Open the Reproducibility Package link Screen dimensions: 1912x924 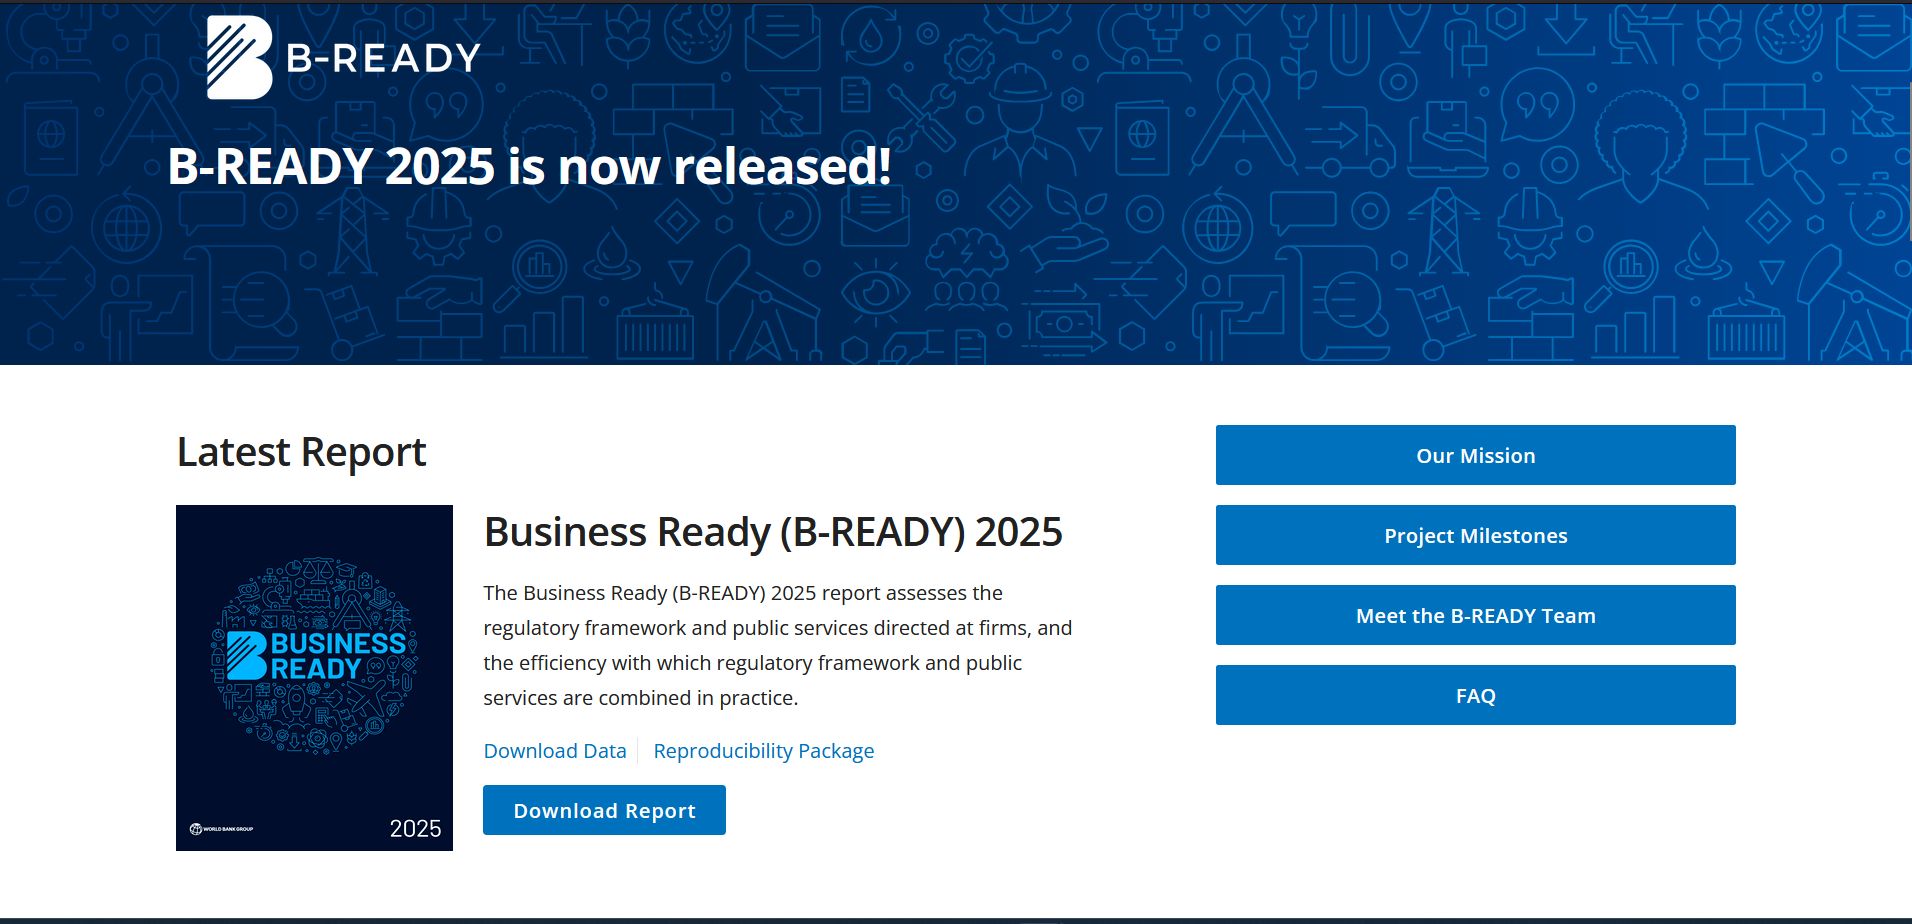(763, 751)
